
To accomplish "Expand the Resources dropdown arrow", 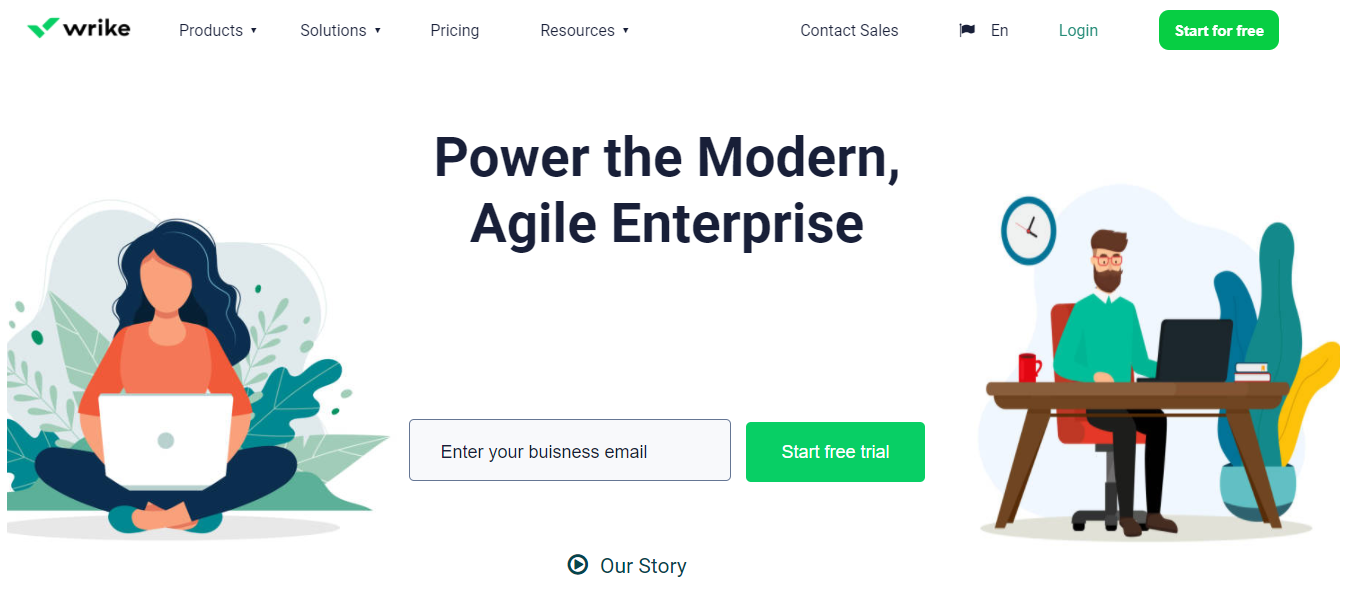I will pos(625,31).
